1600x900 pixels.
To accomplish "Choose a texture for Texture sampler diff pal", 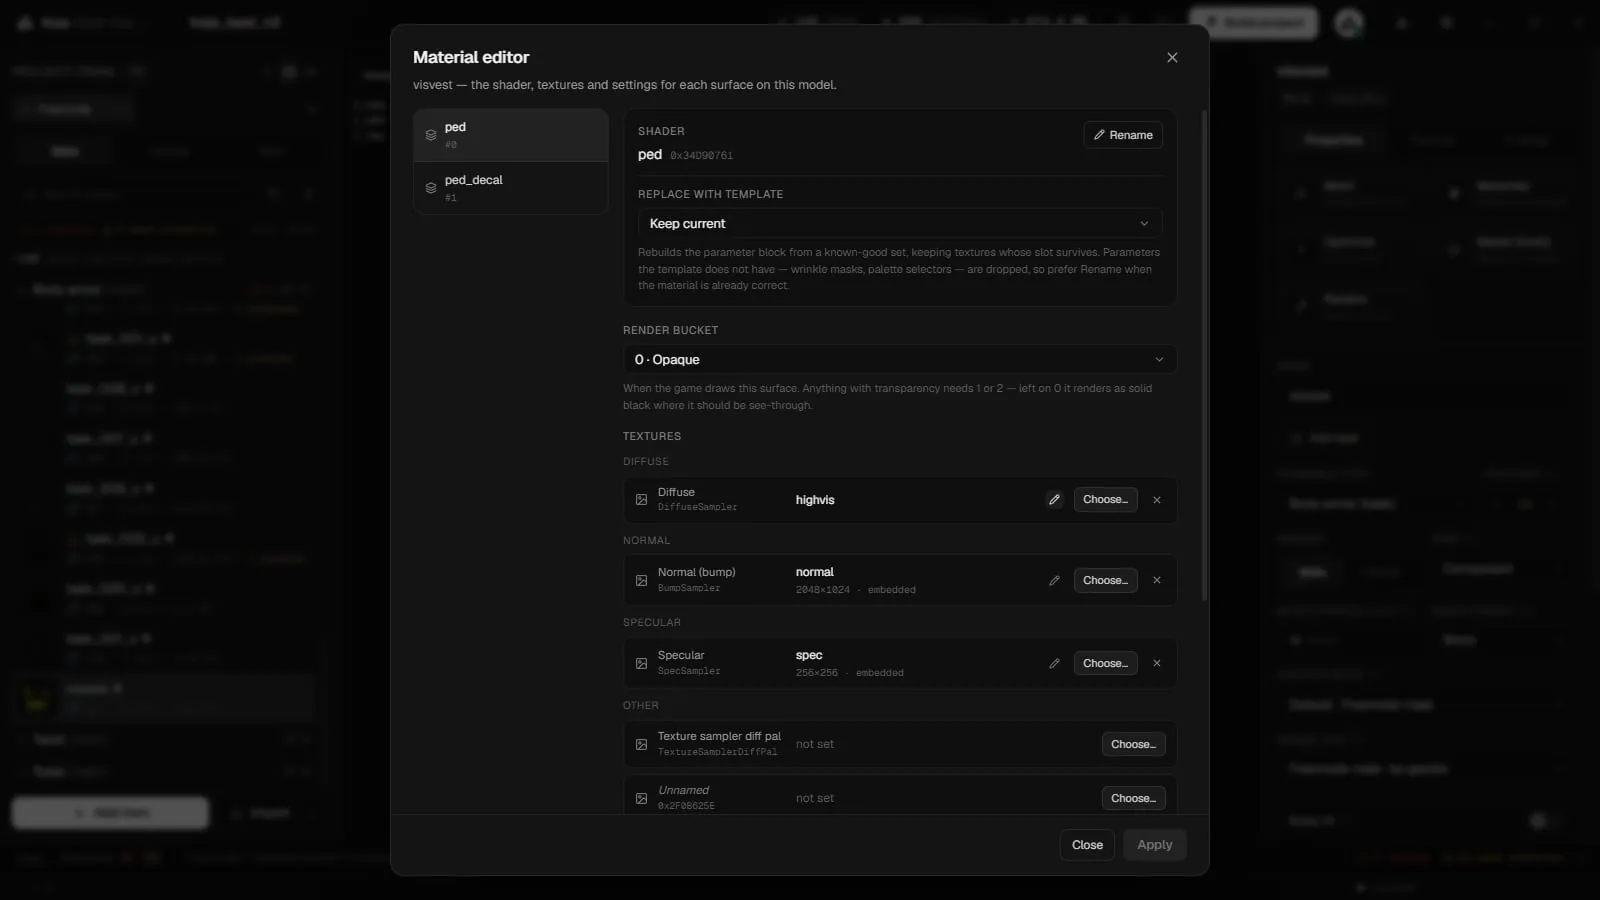I will click(x=1133, y=744).
